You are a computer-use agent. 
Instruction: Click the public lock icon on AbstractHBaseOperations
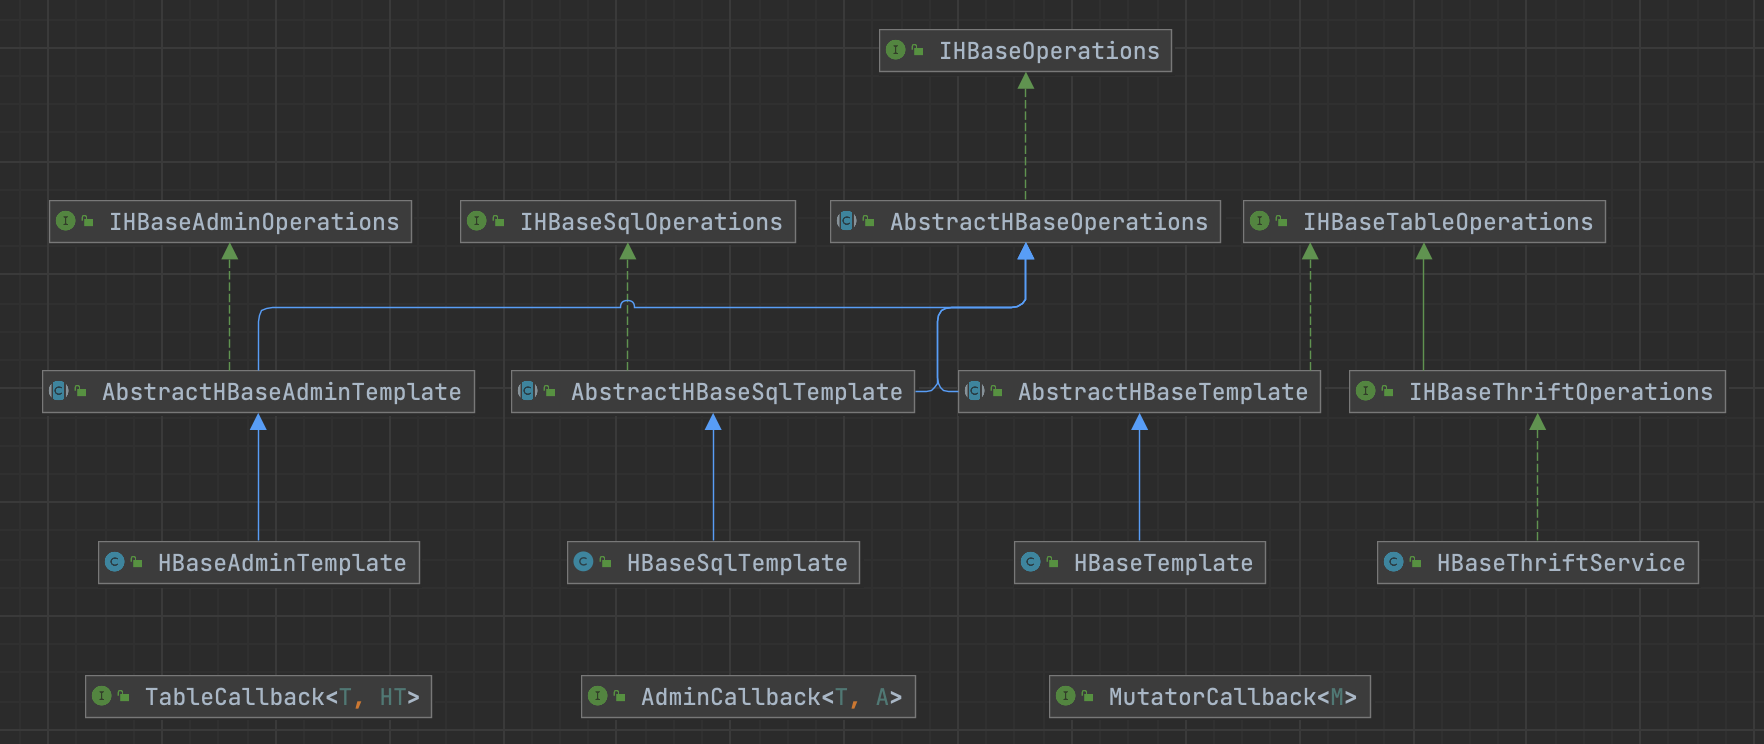click(x=868, y=221)
